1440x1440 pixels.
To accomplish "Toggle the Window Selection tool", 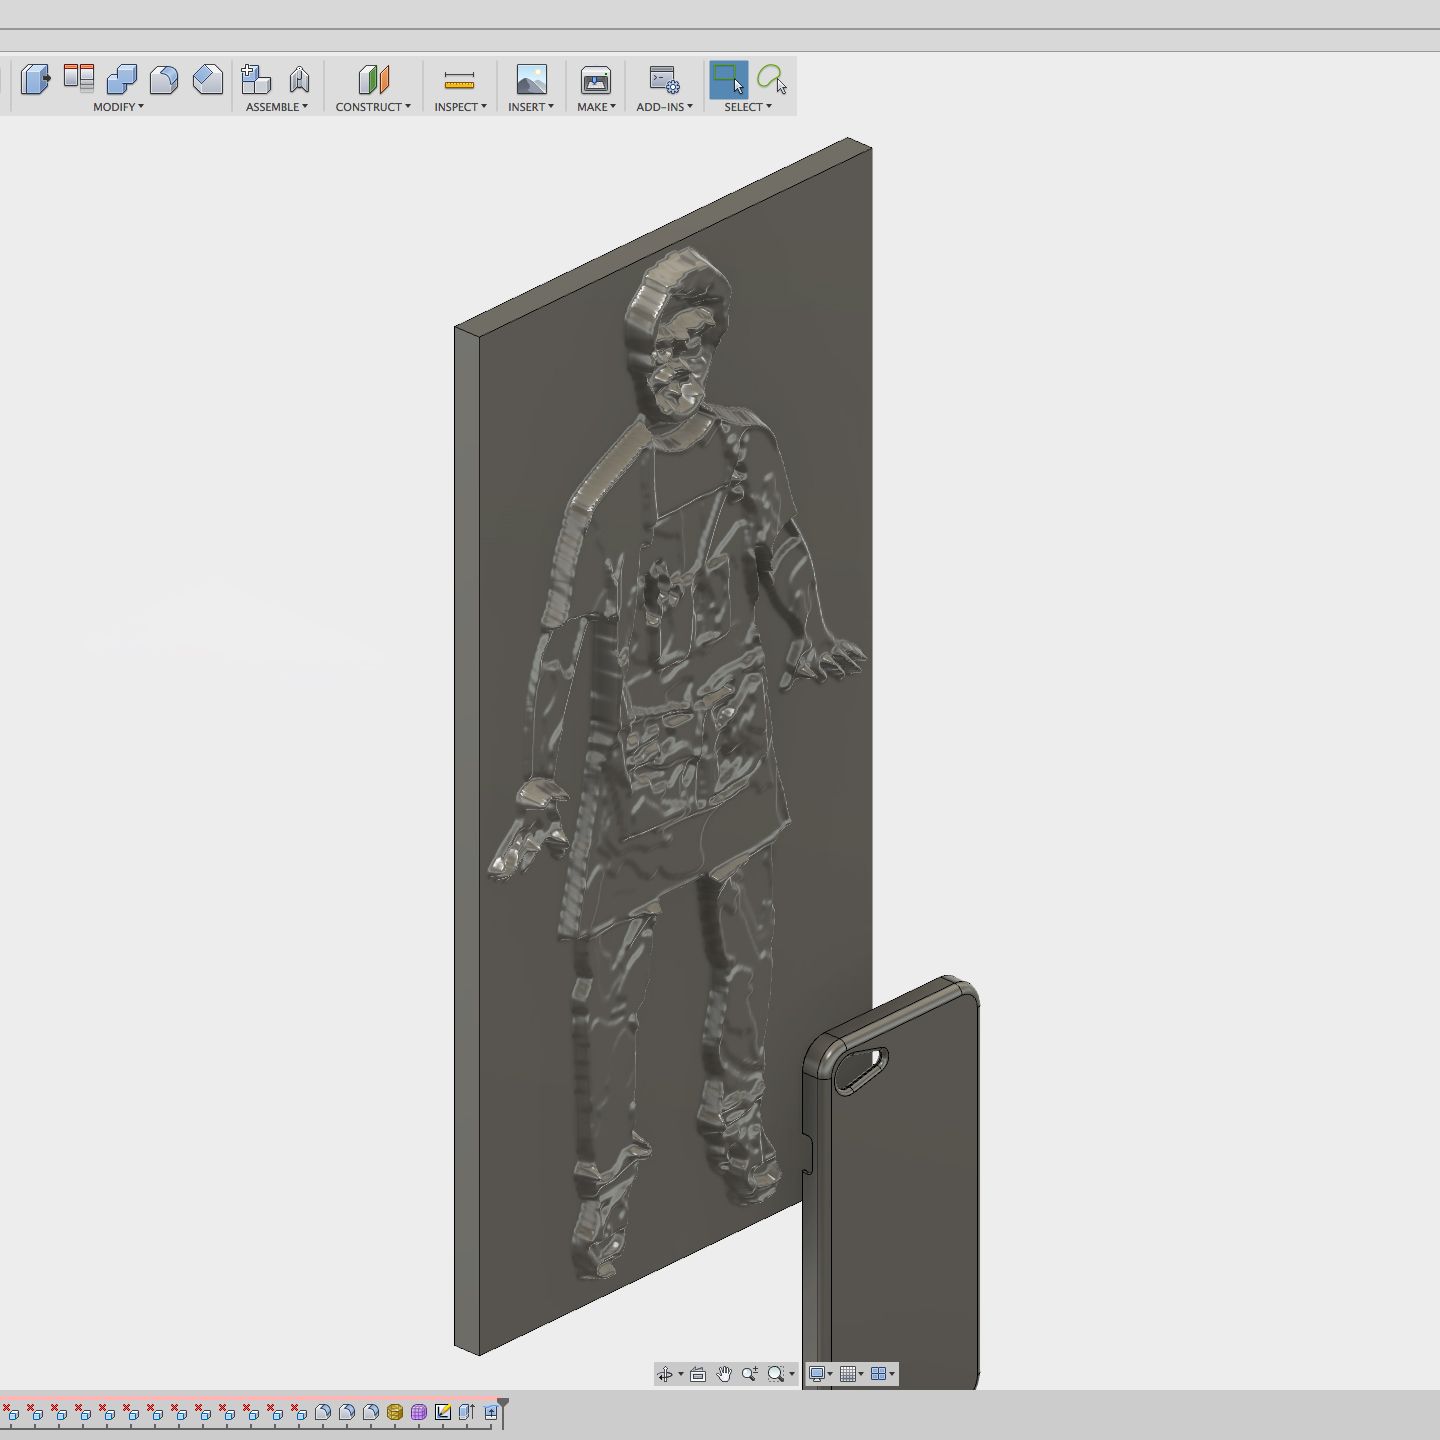I will [x=728, y=79].
